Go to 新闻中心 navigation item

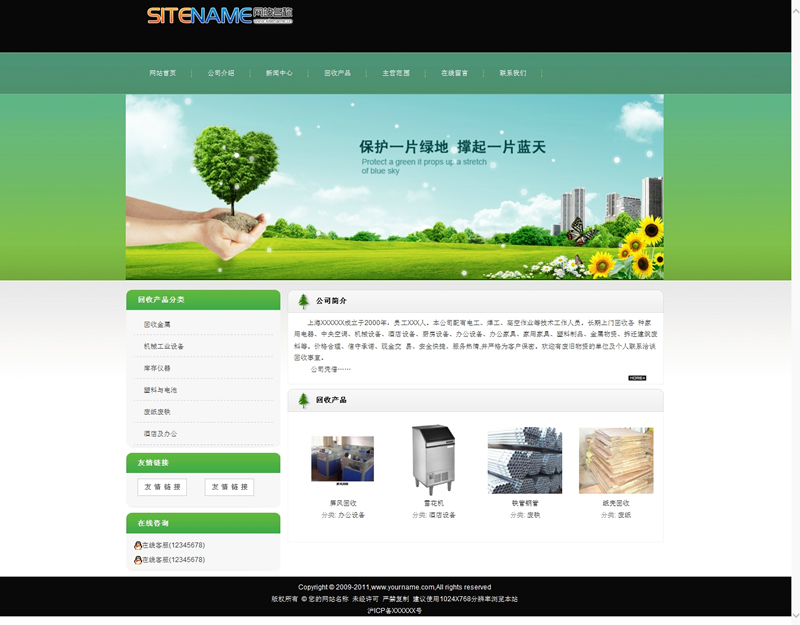click(x=279, y=73)
